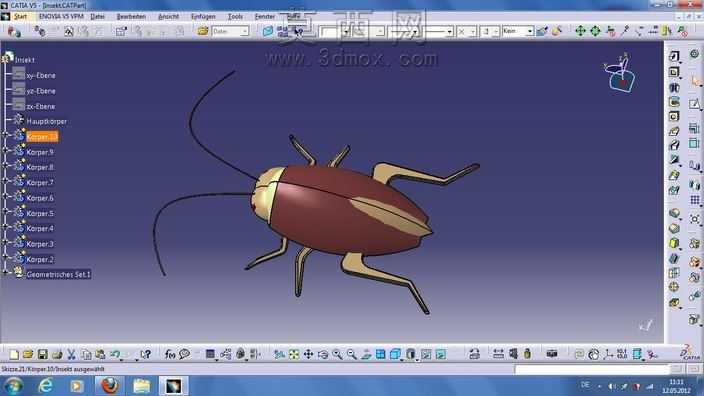
Task: Open the line thickness number dropdown
Action: [495, 31]
